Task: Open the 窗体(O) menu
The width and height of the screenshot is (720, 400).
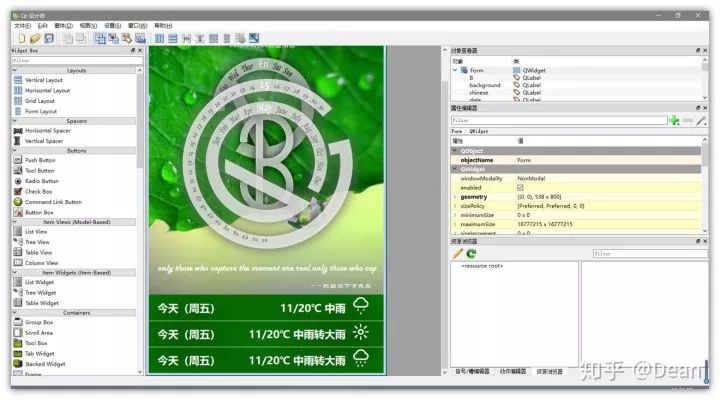Action: click(63, 26)
